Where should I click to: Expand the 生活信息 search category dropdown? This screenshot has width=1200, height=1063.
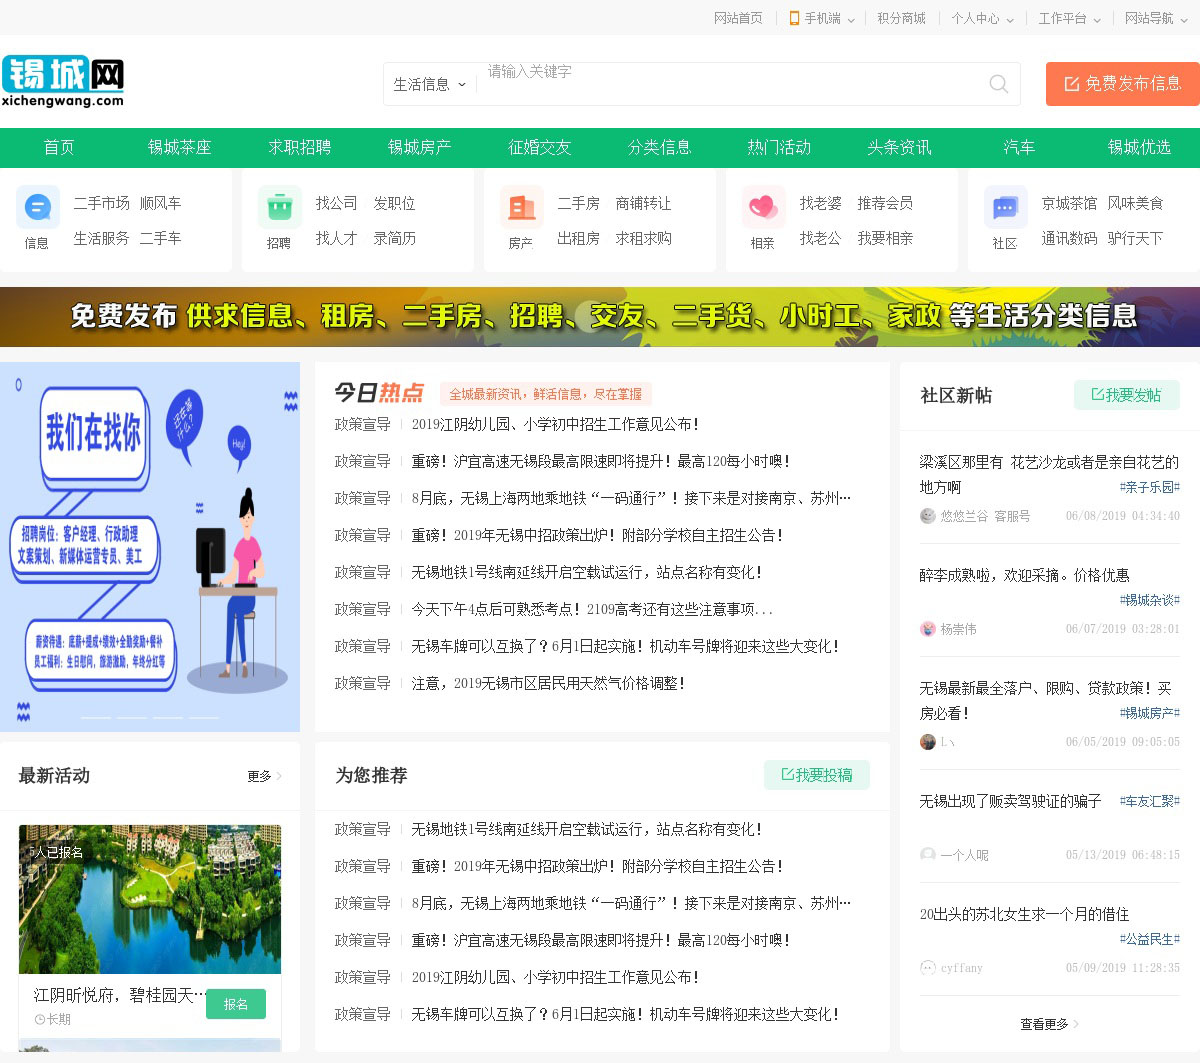tap(430, 85)
